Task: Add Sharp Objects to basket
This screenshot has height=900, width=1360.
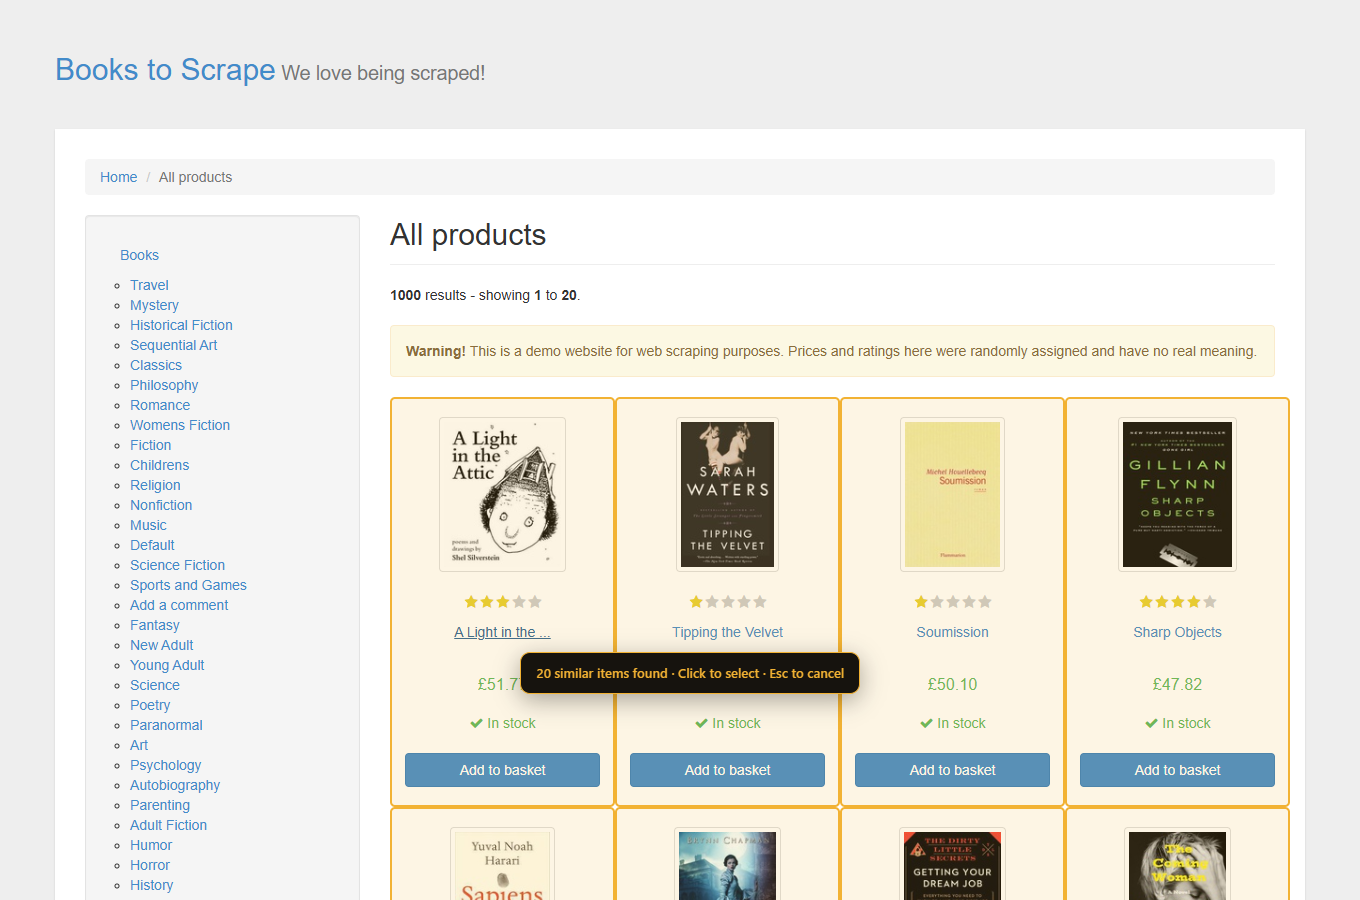Action: [1177, 770]
